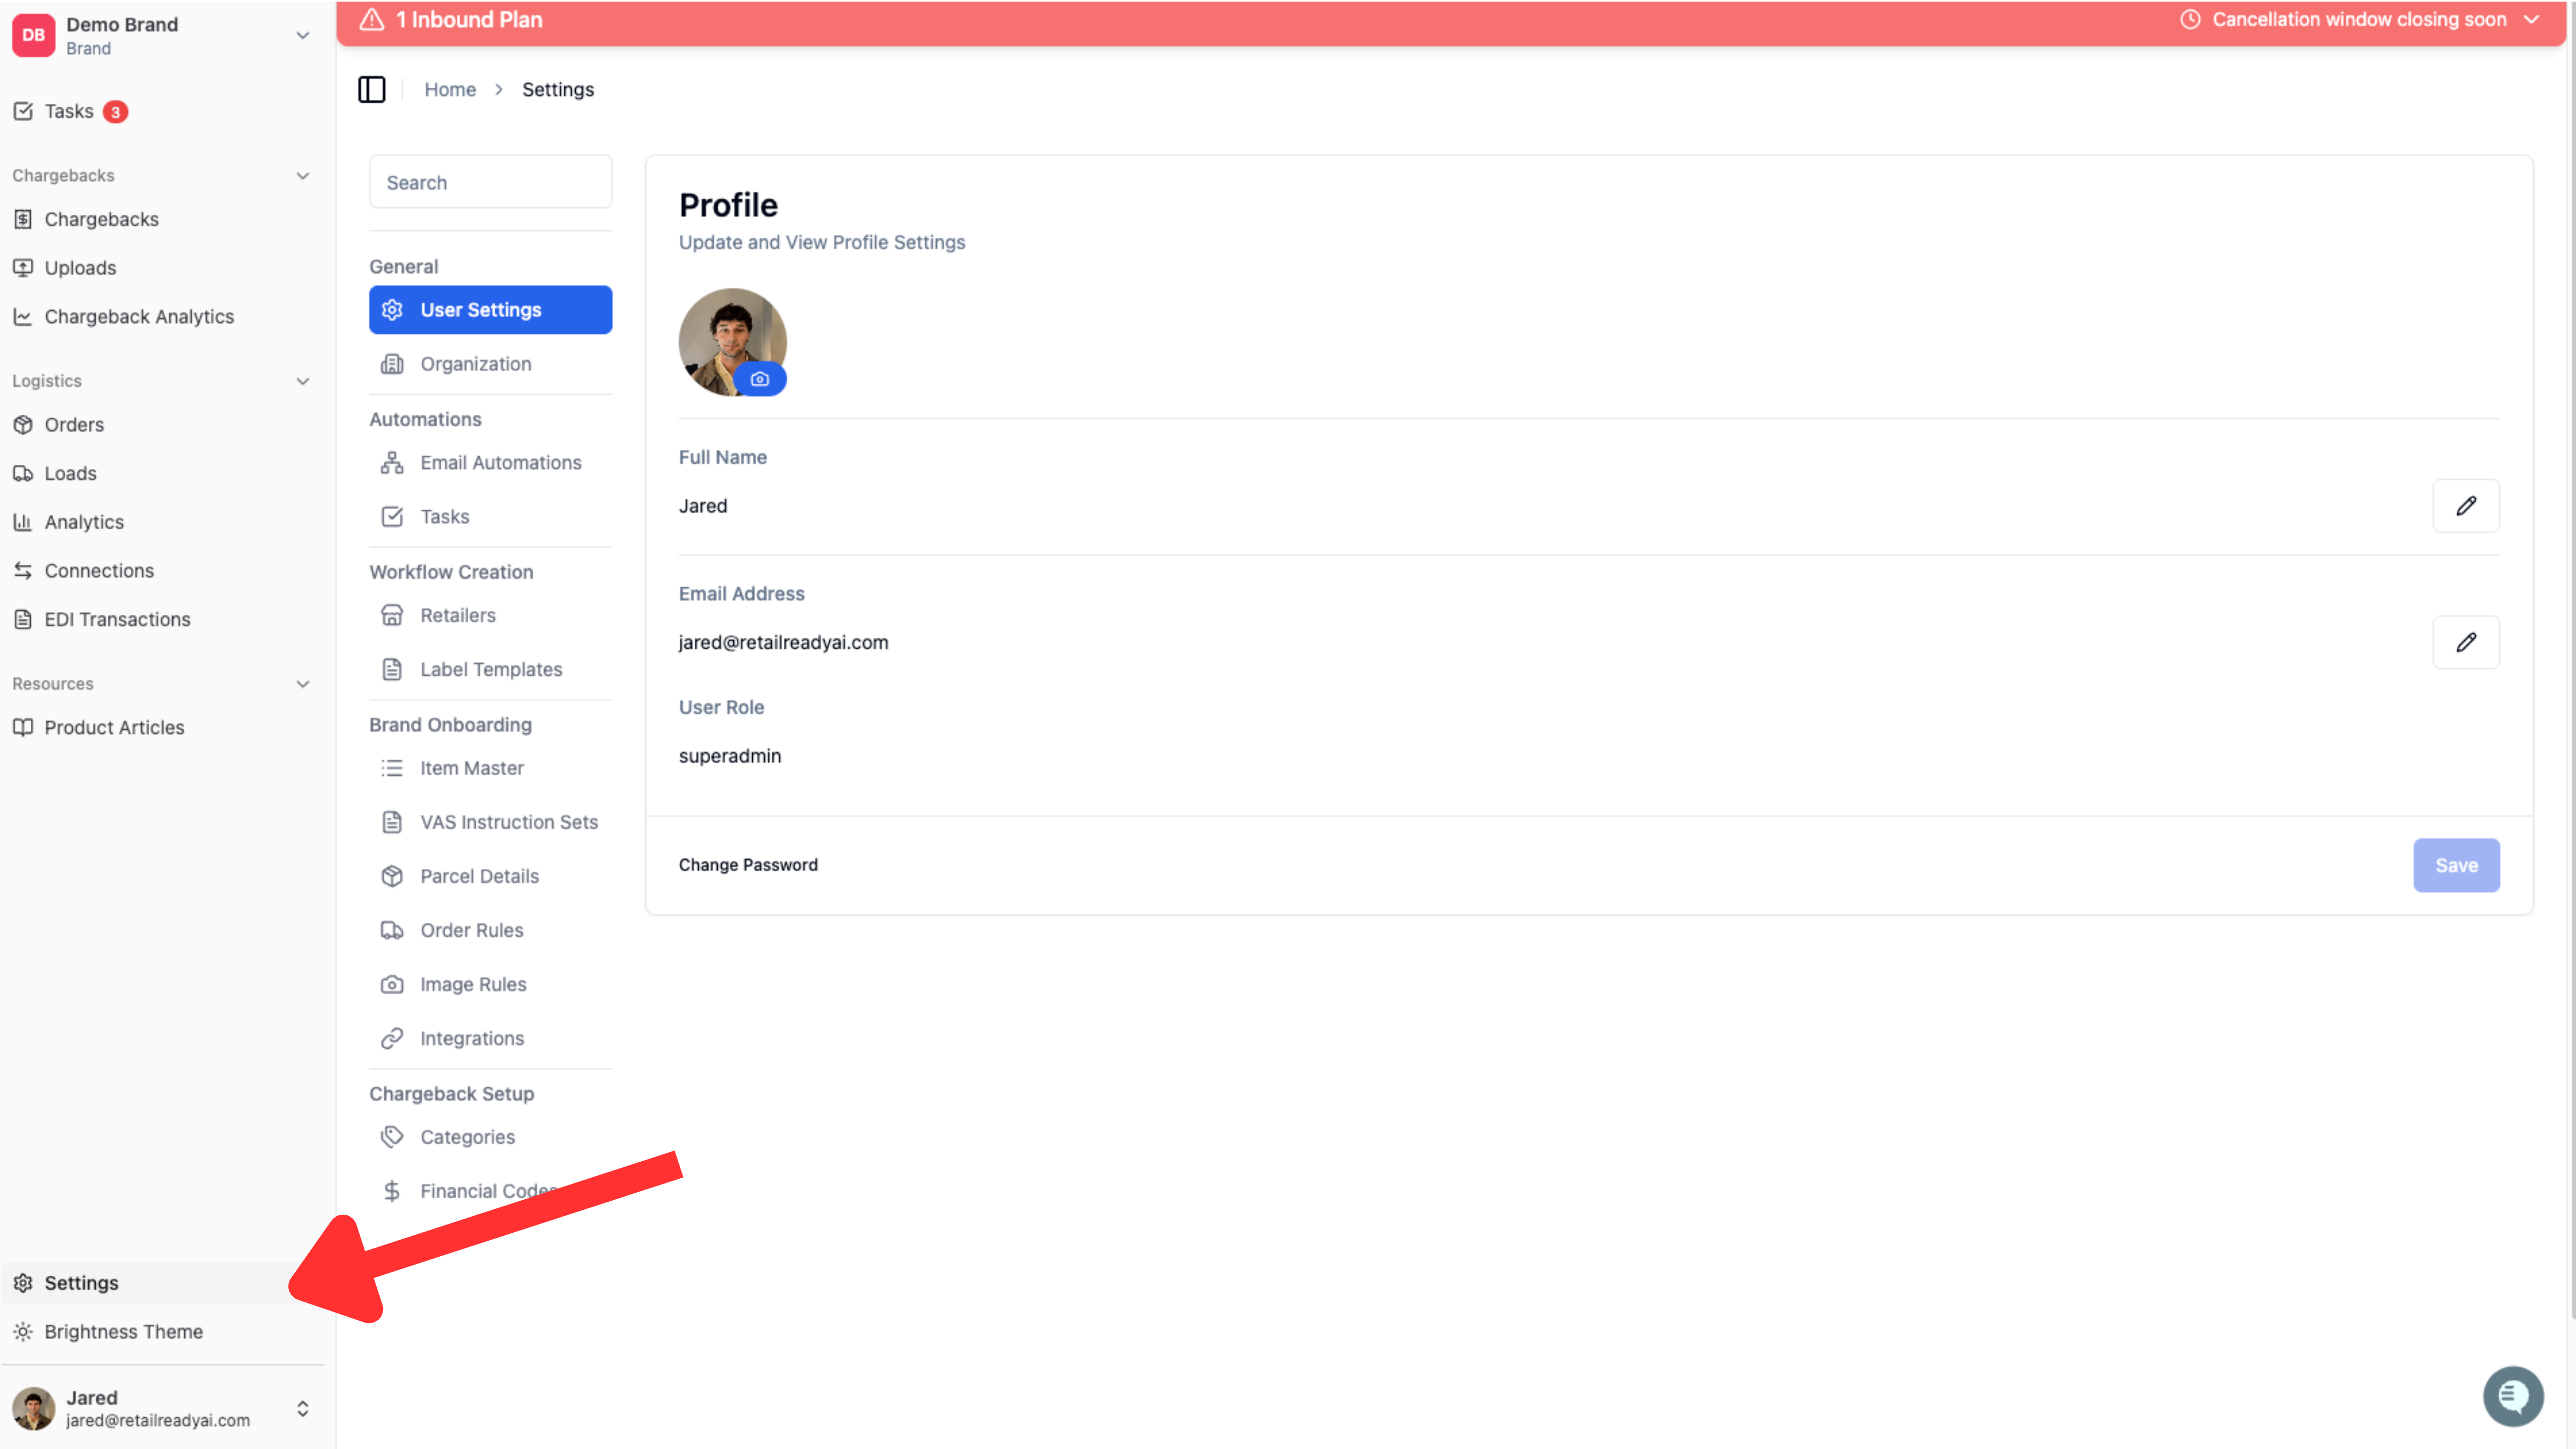Click the profile photo avatar
This screenshot has height=1449, width=2576.
[x=732, y=342]
